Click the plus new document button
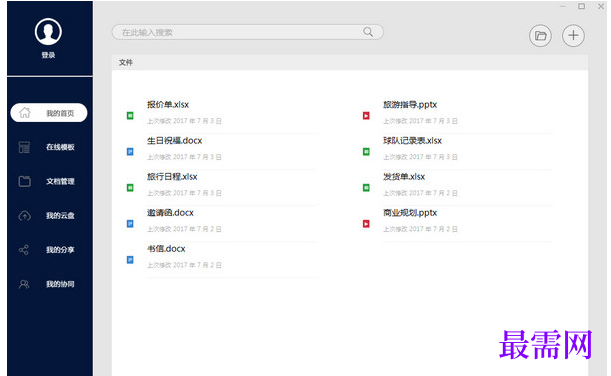This screenshot has height=376, width=611. pos(573,35)
